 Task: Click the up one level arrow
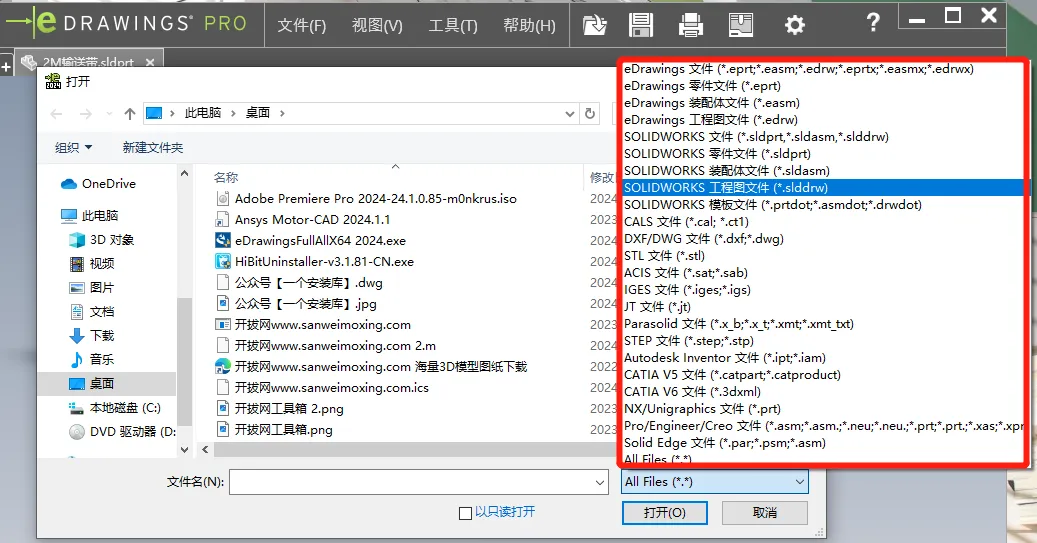[x=130, y=114]
